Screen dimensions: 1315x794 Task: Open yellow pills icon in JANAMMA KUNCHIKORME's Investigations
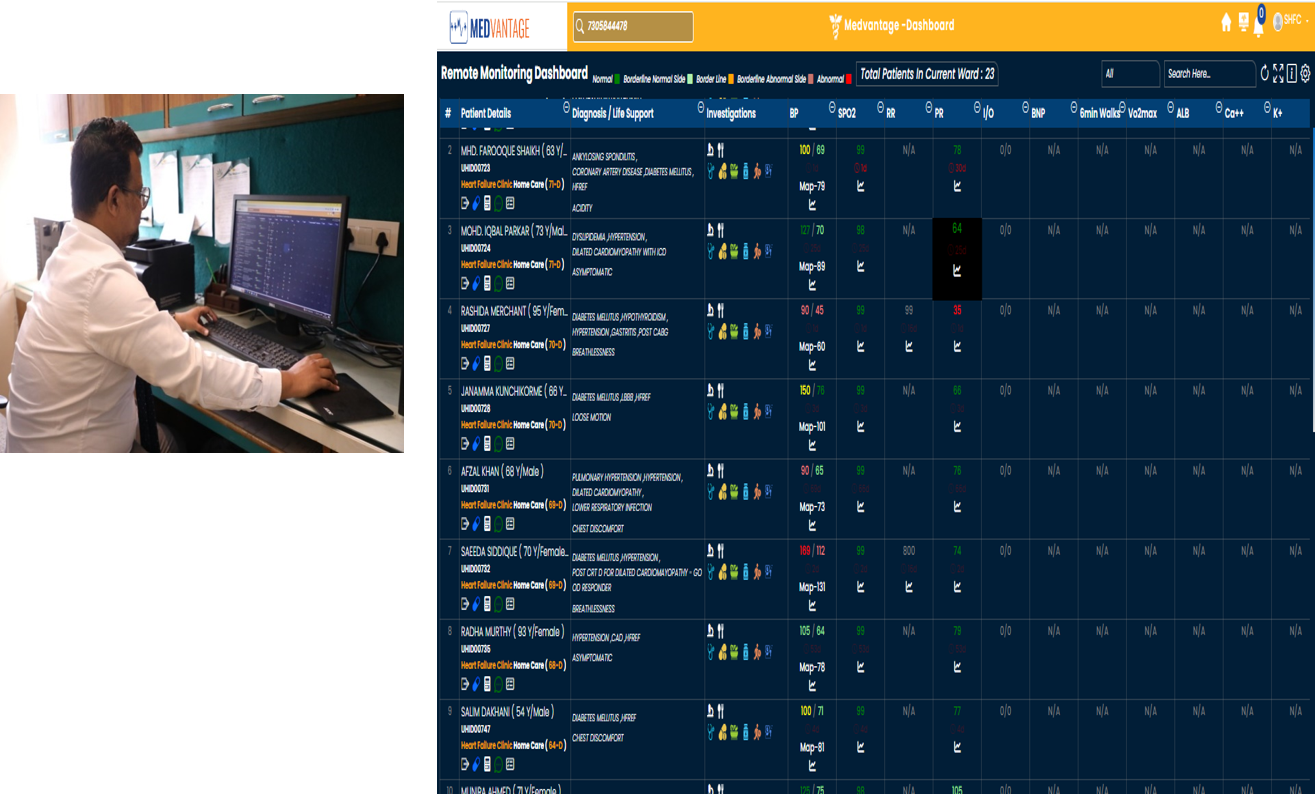coord(722,411)
